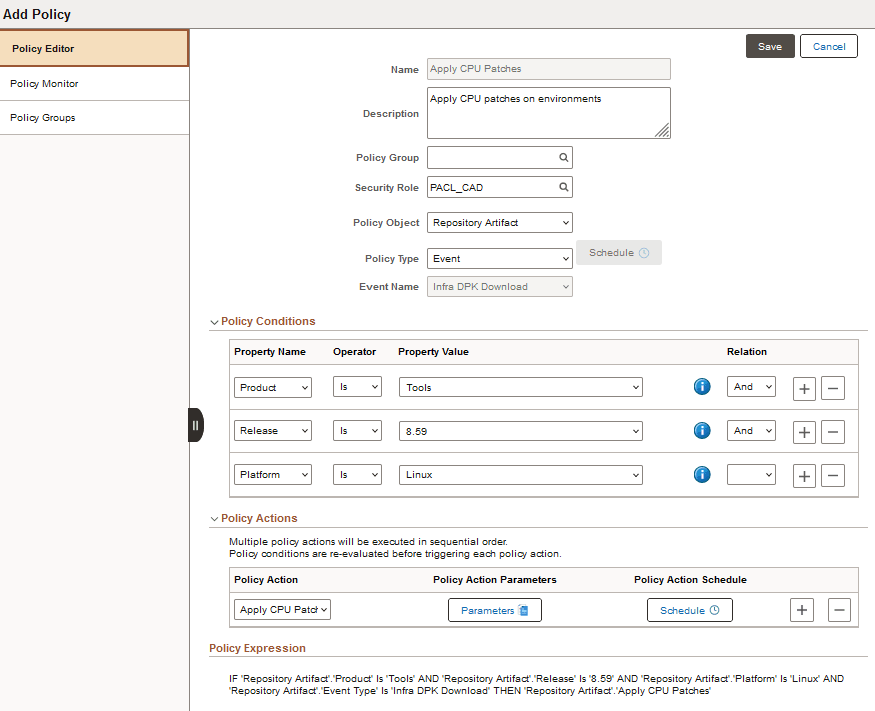This screenshot has height=711, width=875.
Task: Add another policy action row
Action: click(x=801, y=609)
